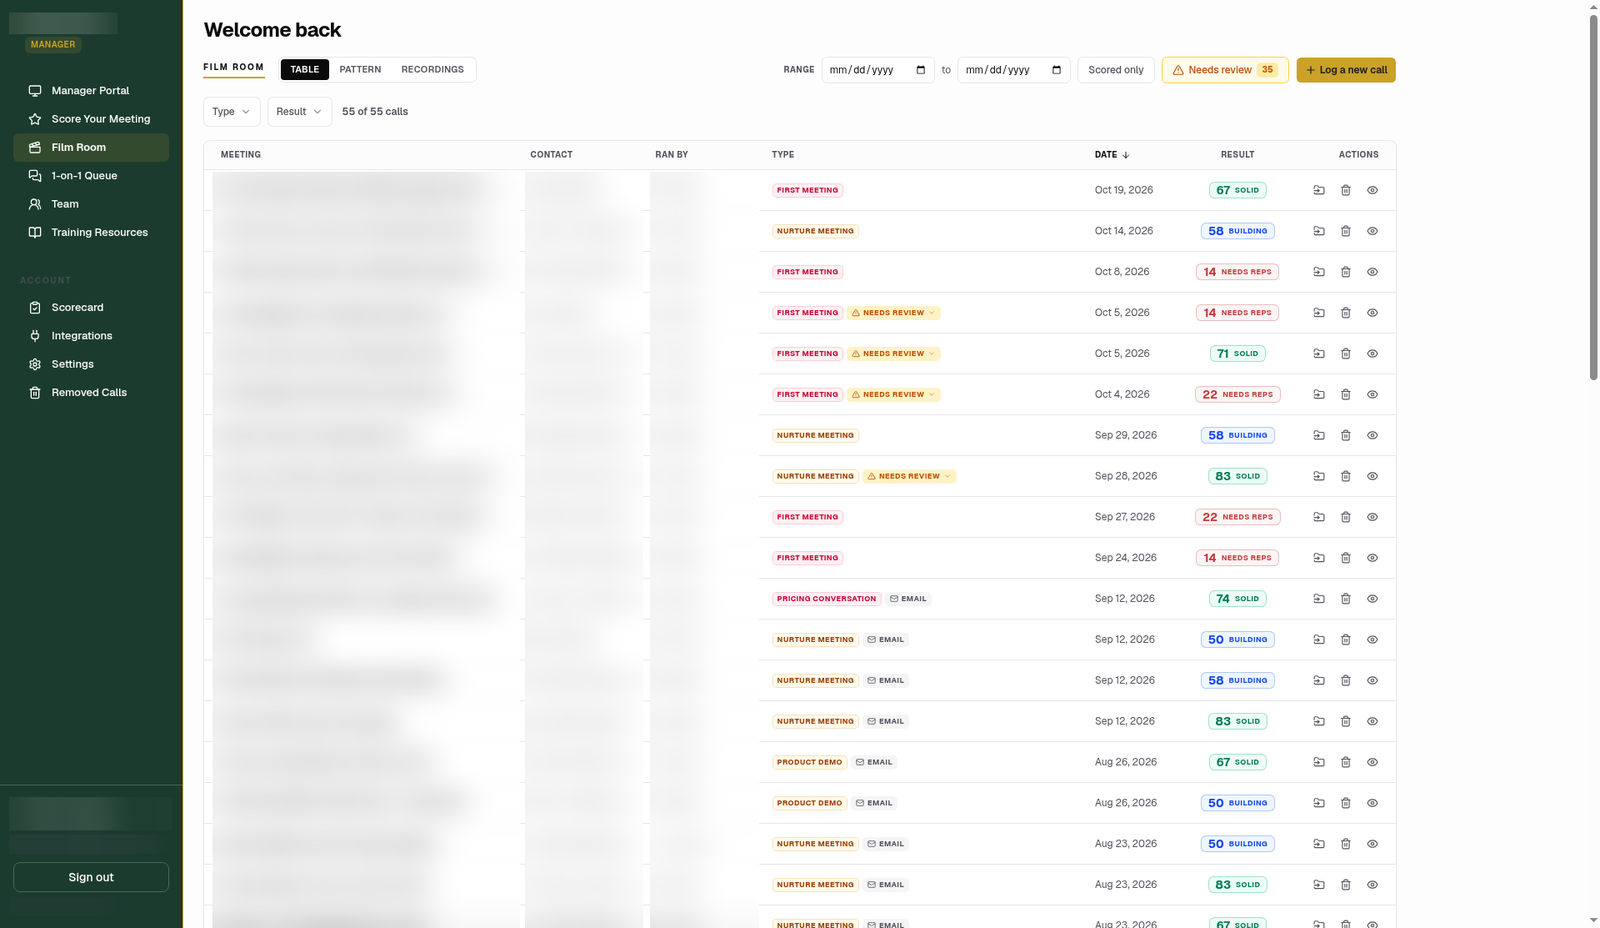The width and height of the screenshot is (1600, 928).
Task: Click the page vertical scrollbar thumb
Action: 1593,198
